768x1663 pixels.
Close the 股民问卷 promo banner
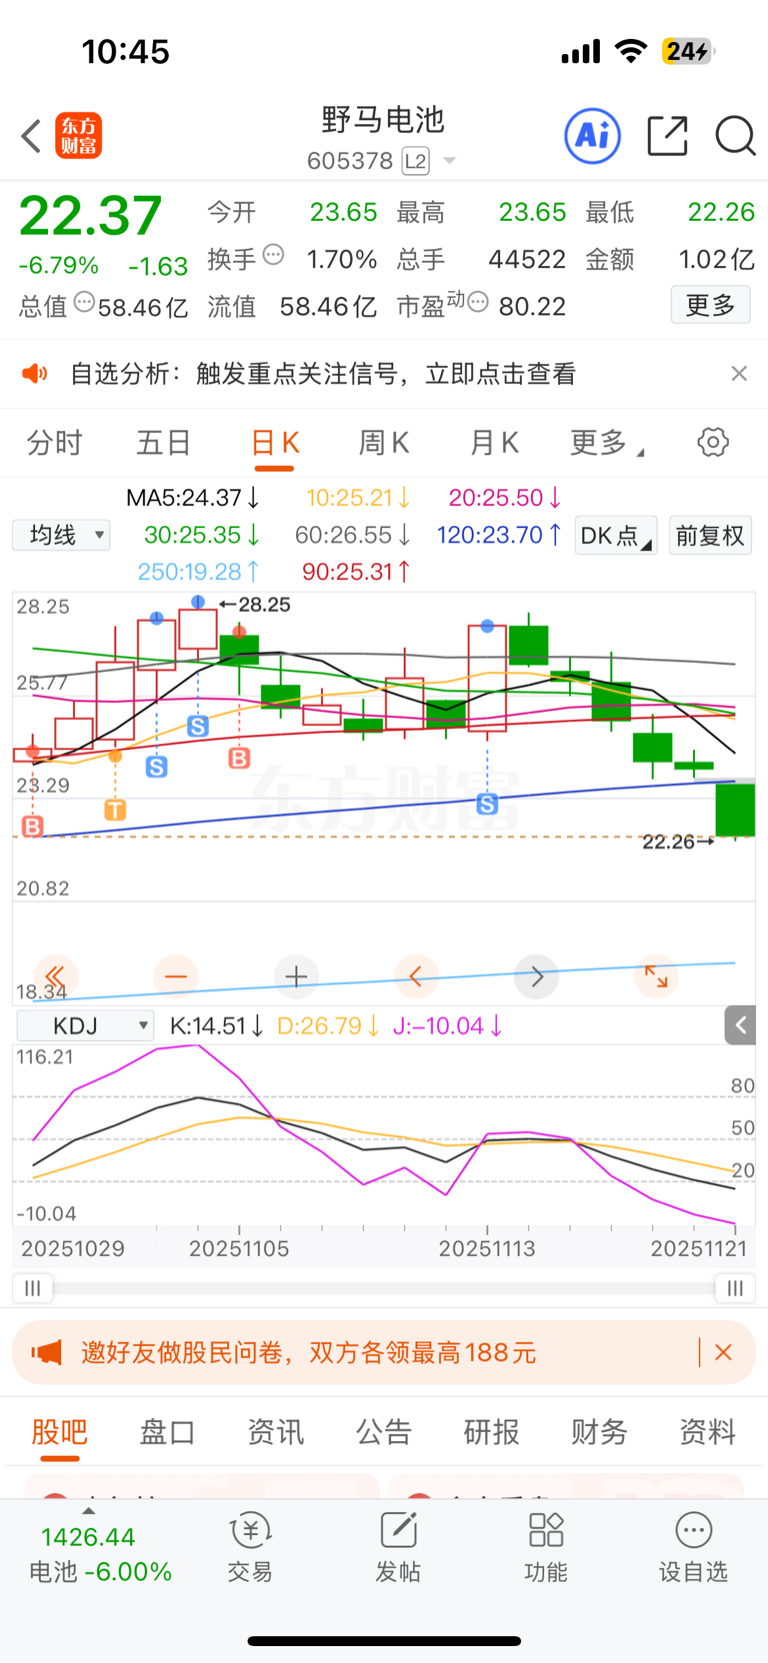[724, 1353]
